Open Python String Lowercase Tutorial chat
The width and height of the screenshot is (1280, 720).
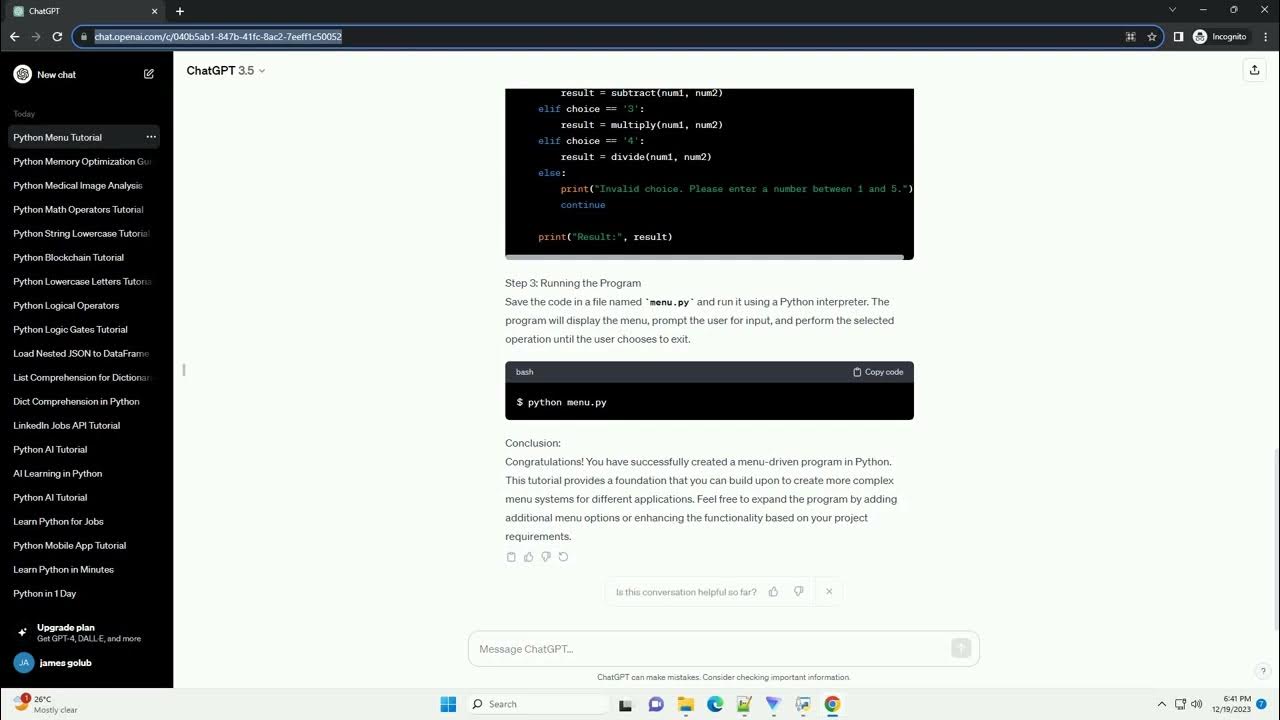point(84,233)
